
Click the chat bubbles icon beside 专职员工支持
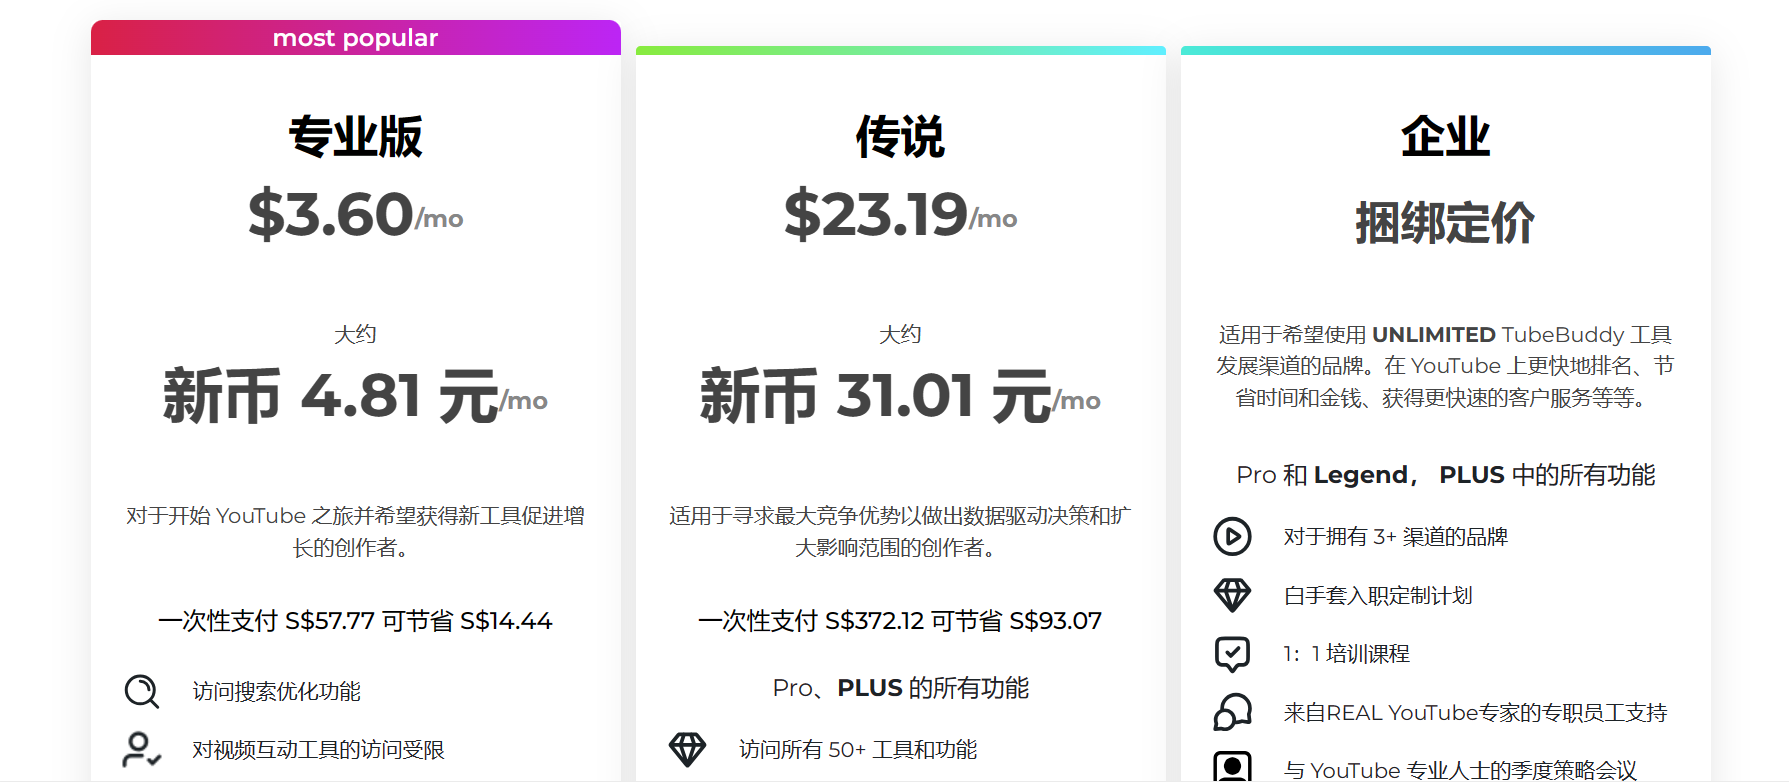coord(1232,713)
